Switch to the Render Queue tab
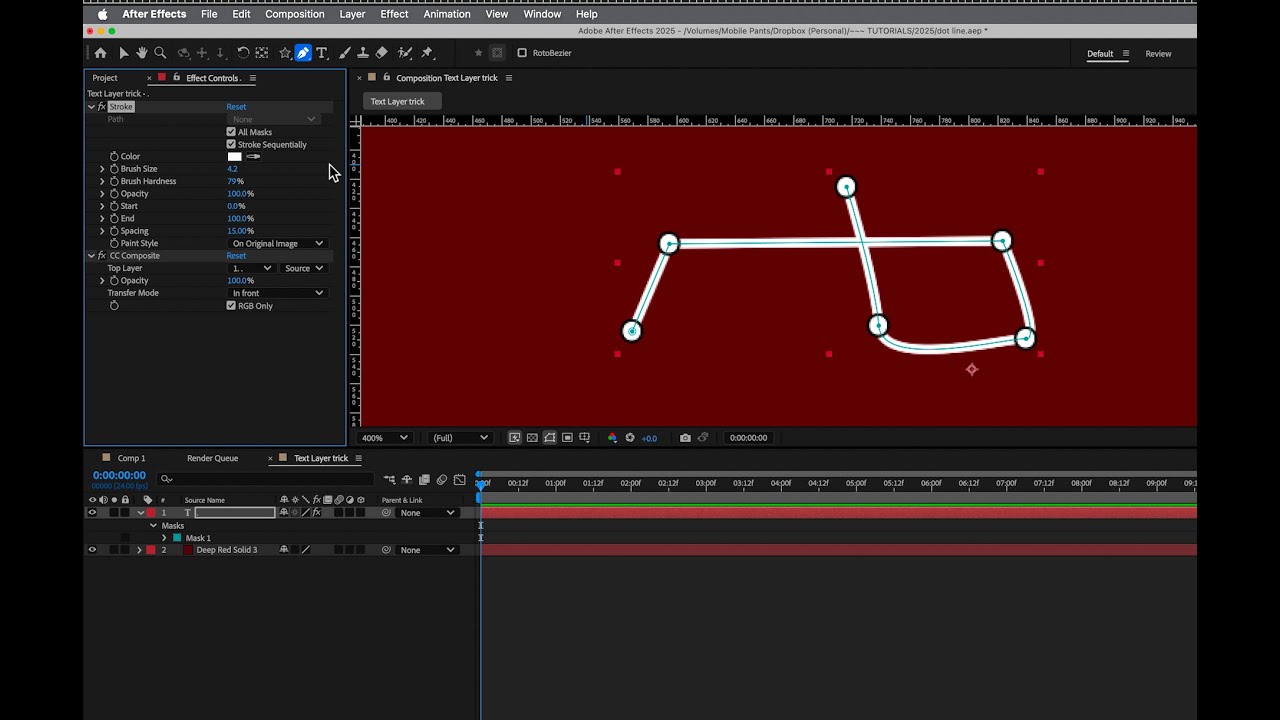Image resolution: width=1280 pixels, height=720 pixels. click(x=213, y=458)
